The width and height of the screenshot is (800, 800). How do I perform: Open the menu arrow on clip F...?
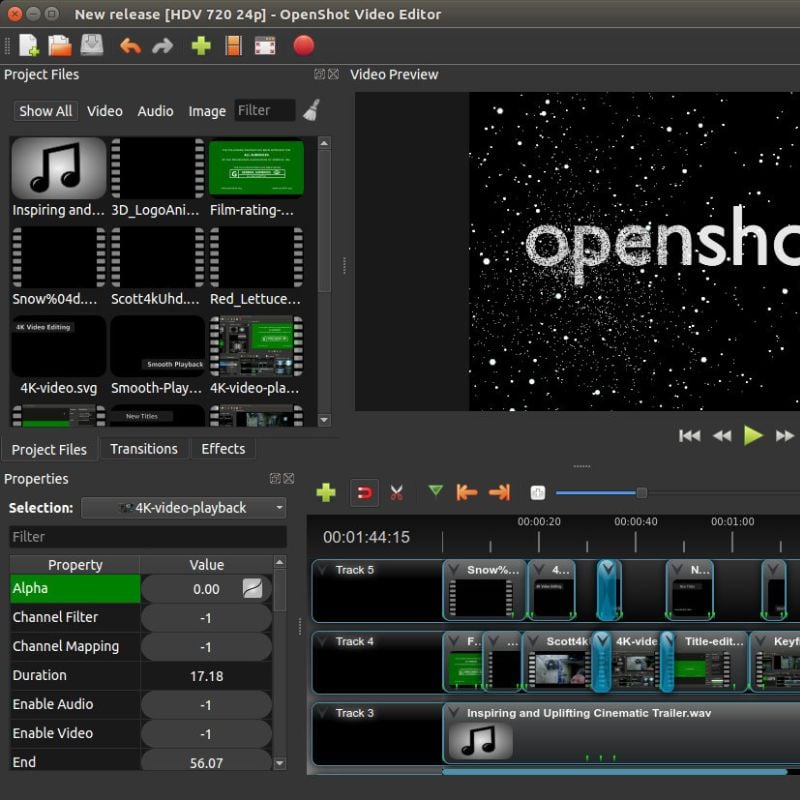point(453,641)
